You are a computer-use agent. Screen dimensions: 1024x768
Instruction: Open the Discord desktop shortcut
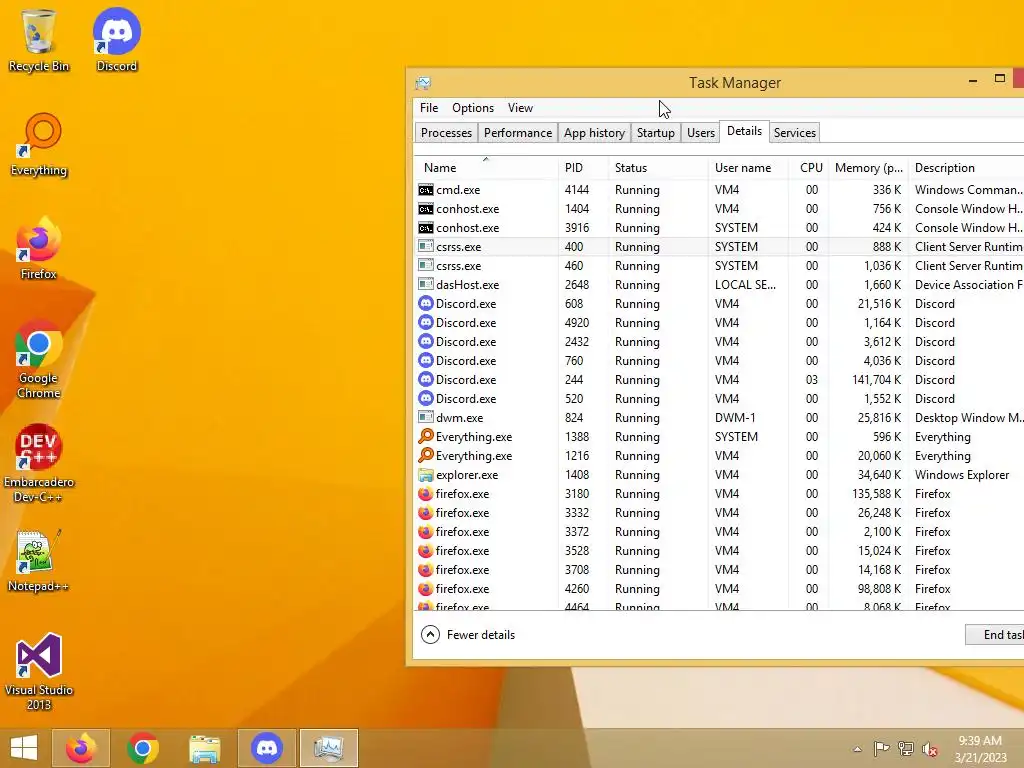coord(116,40)
